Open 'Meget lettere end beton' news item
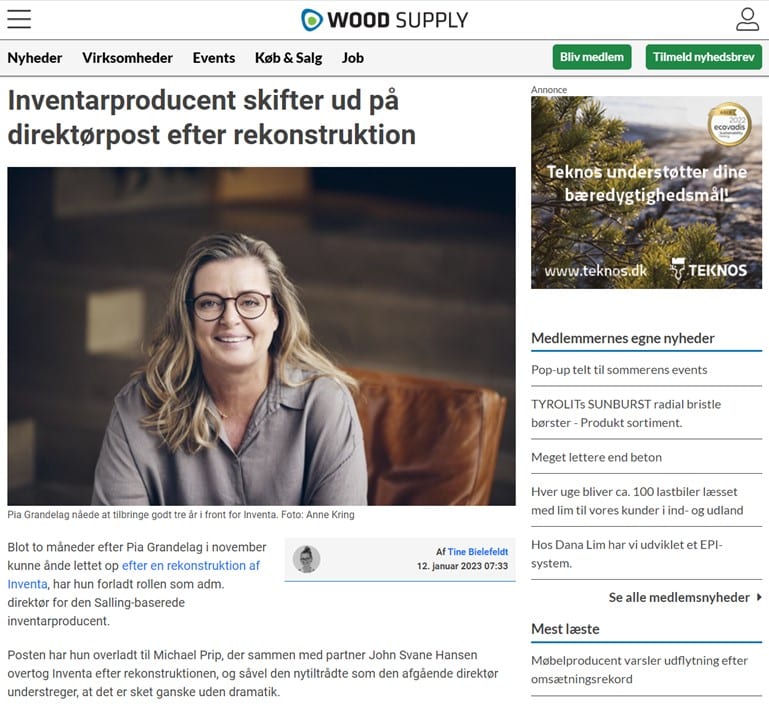 pos(596,457)
